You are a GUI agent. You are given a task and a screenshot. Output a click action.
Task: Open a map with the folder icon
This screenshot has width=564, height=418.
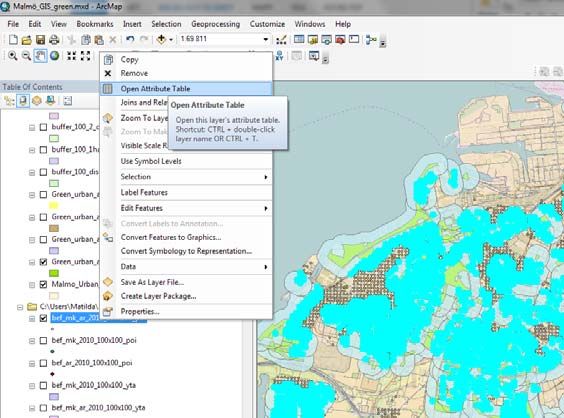point(27,40)
